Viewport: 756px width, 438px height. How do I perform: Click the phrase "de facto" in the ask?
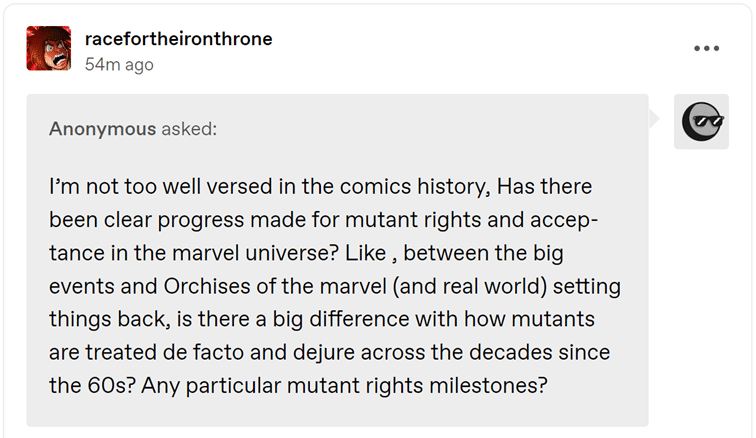pyautogui.click(x=240, y=352)
